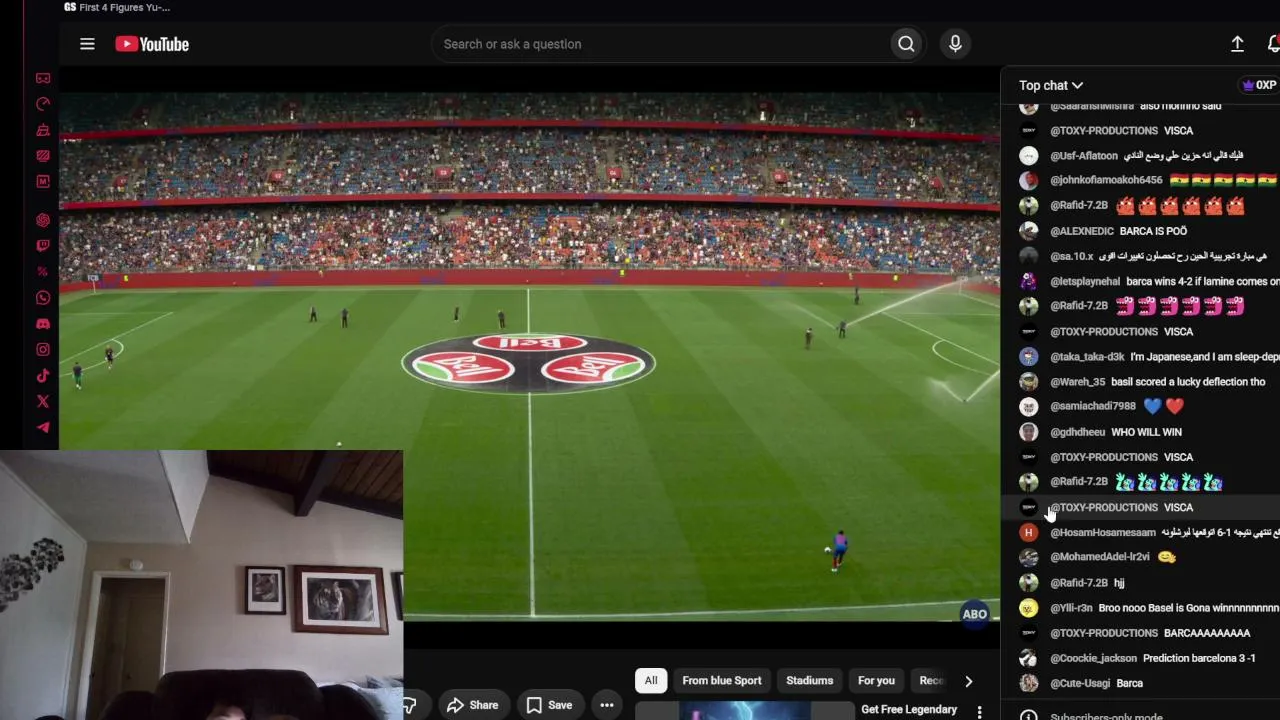Click @Ylli-r3n username in chat

pyautogui.click(x=1071, y=608)
